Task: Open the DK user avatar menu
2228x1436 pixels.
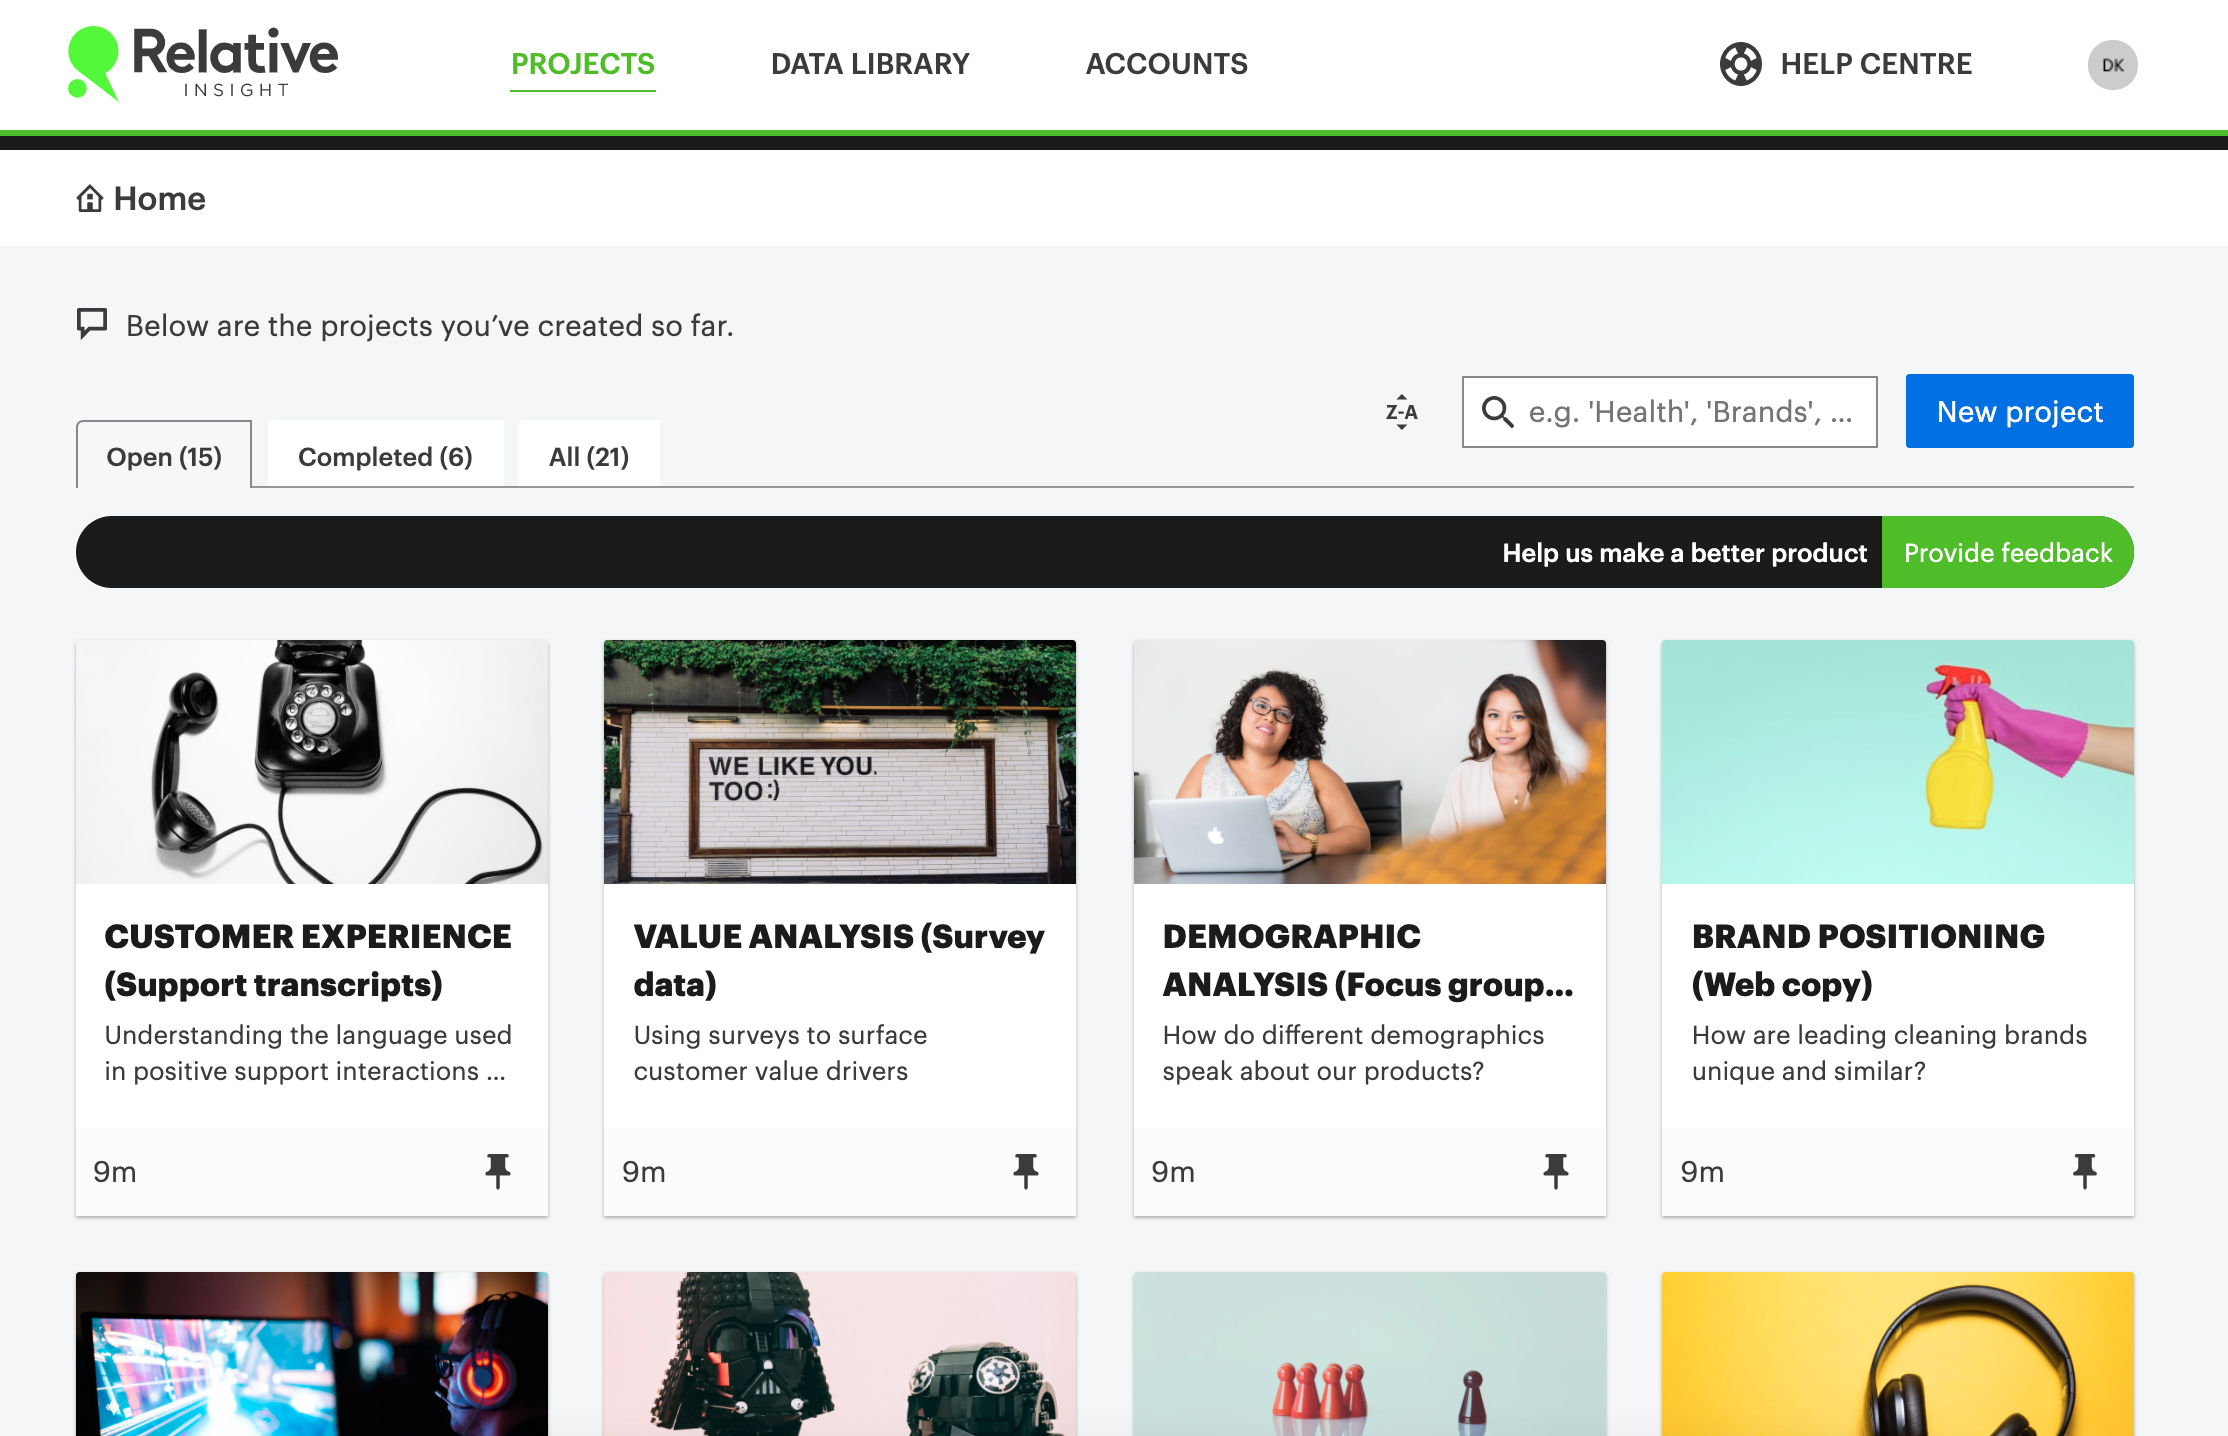Action: pos(2112,65)
